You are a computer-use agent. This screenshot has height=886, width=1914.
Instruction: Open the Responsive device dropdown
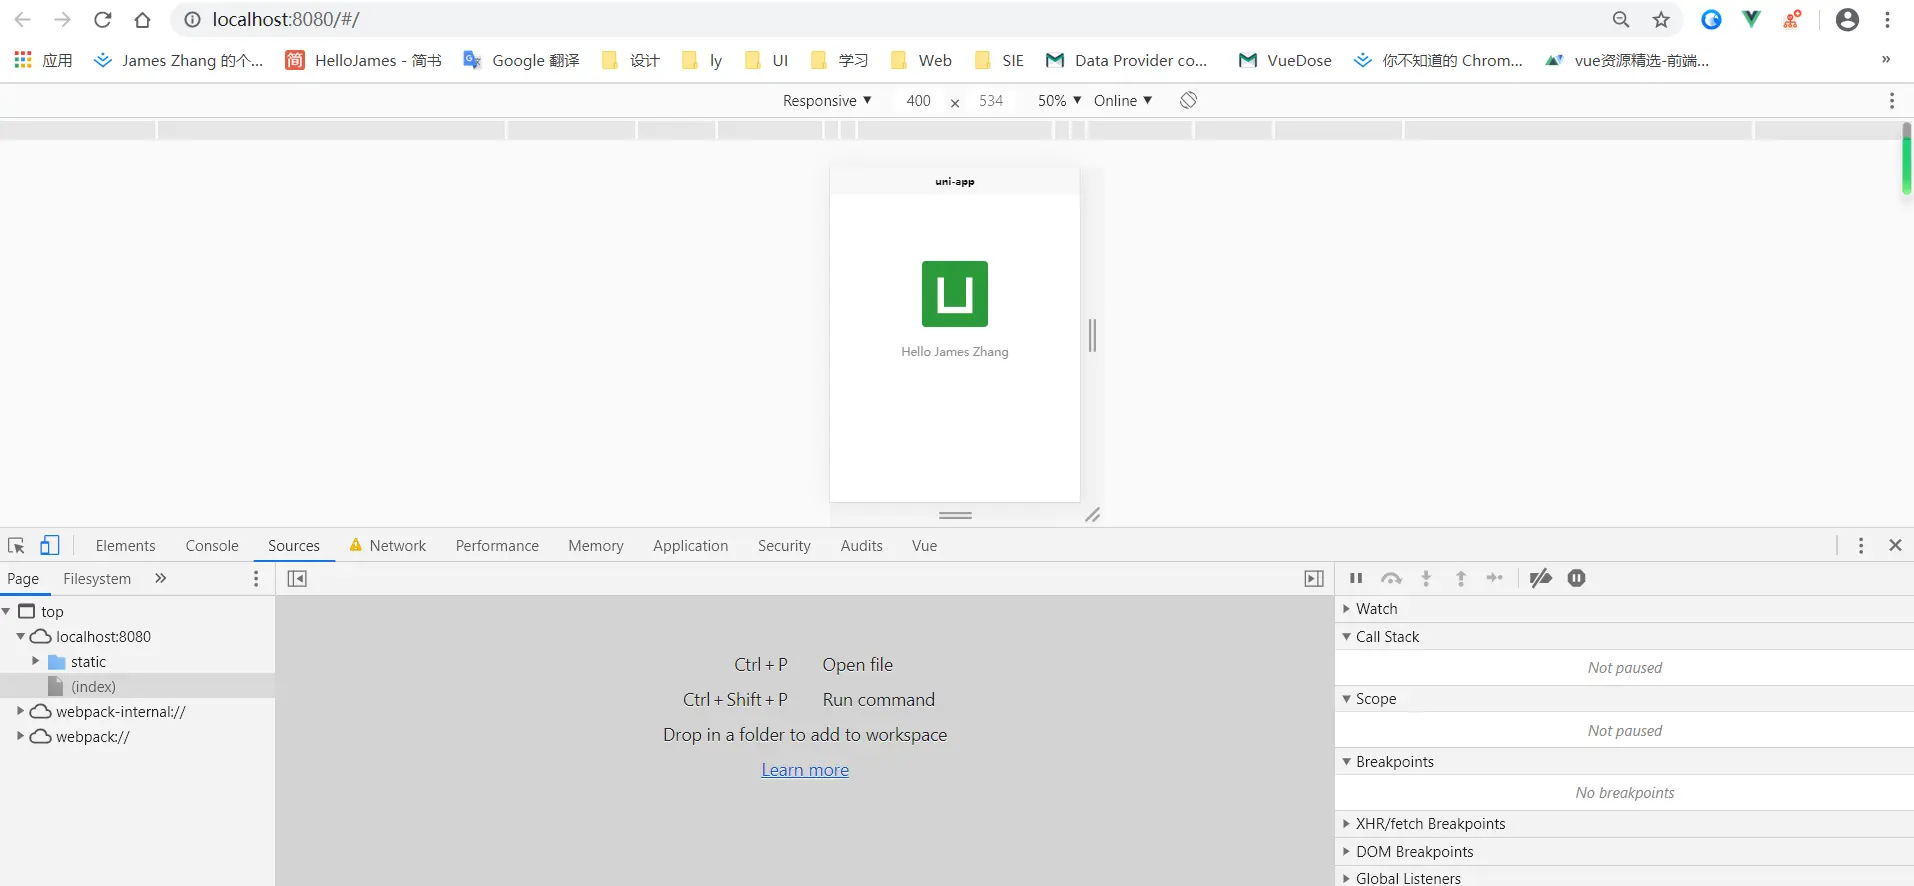point(827,100)
